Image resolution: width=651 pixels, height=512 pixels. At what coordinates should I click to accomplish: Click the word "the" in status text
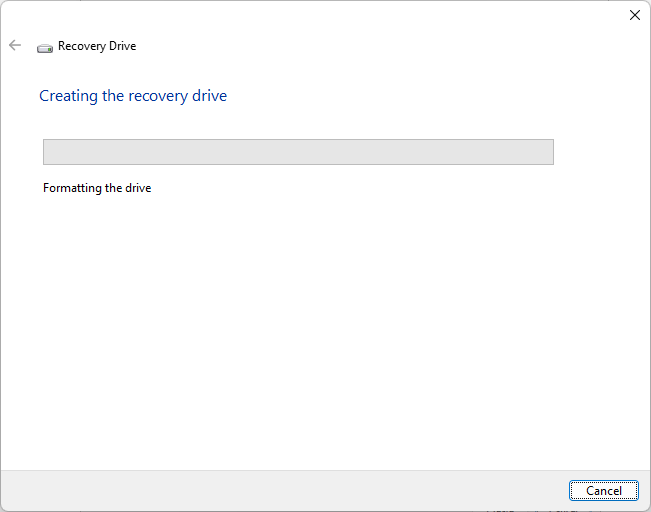click(113, 188)
